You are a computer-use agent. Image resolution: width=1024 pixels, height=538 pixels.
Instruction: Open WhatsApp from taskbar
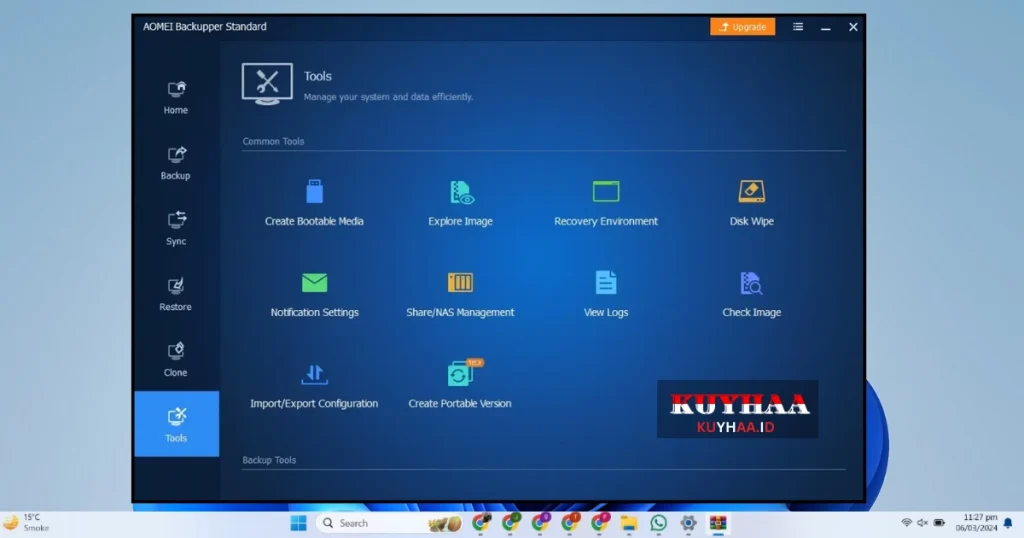pyautogui.click(x=658, y=523)
